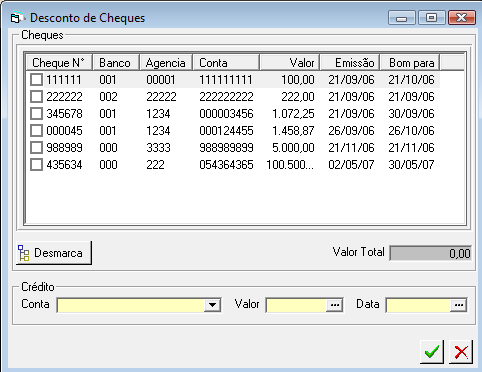Select value cell 100,00
Image resolution: width=482 pixels, height=372 pixels.
[298, 80]
